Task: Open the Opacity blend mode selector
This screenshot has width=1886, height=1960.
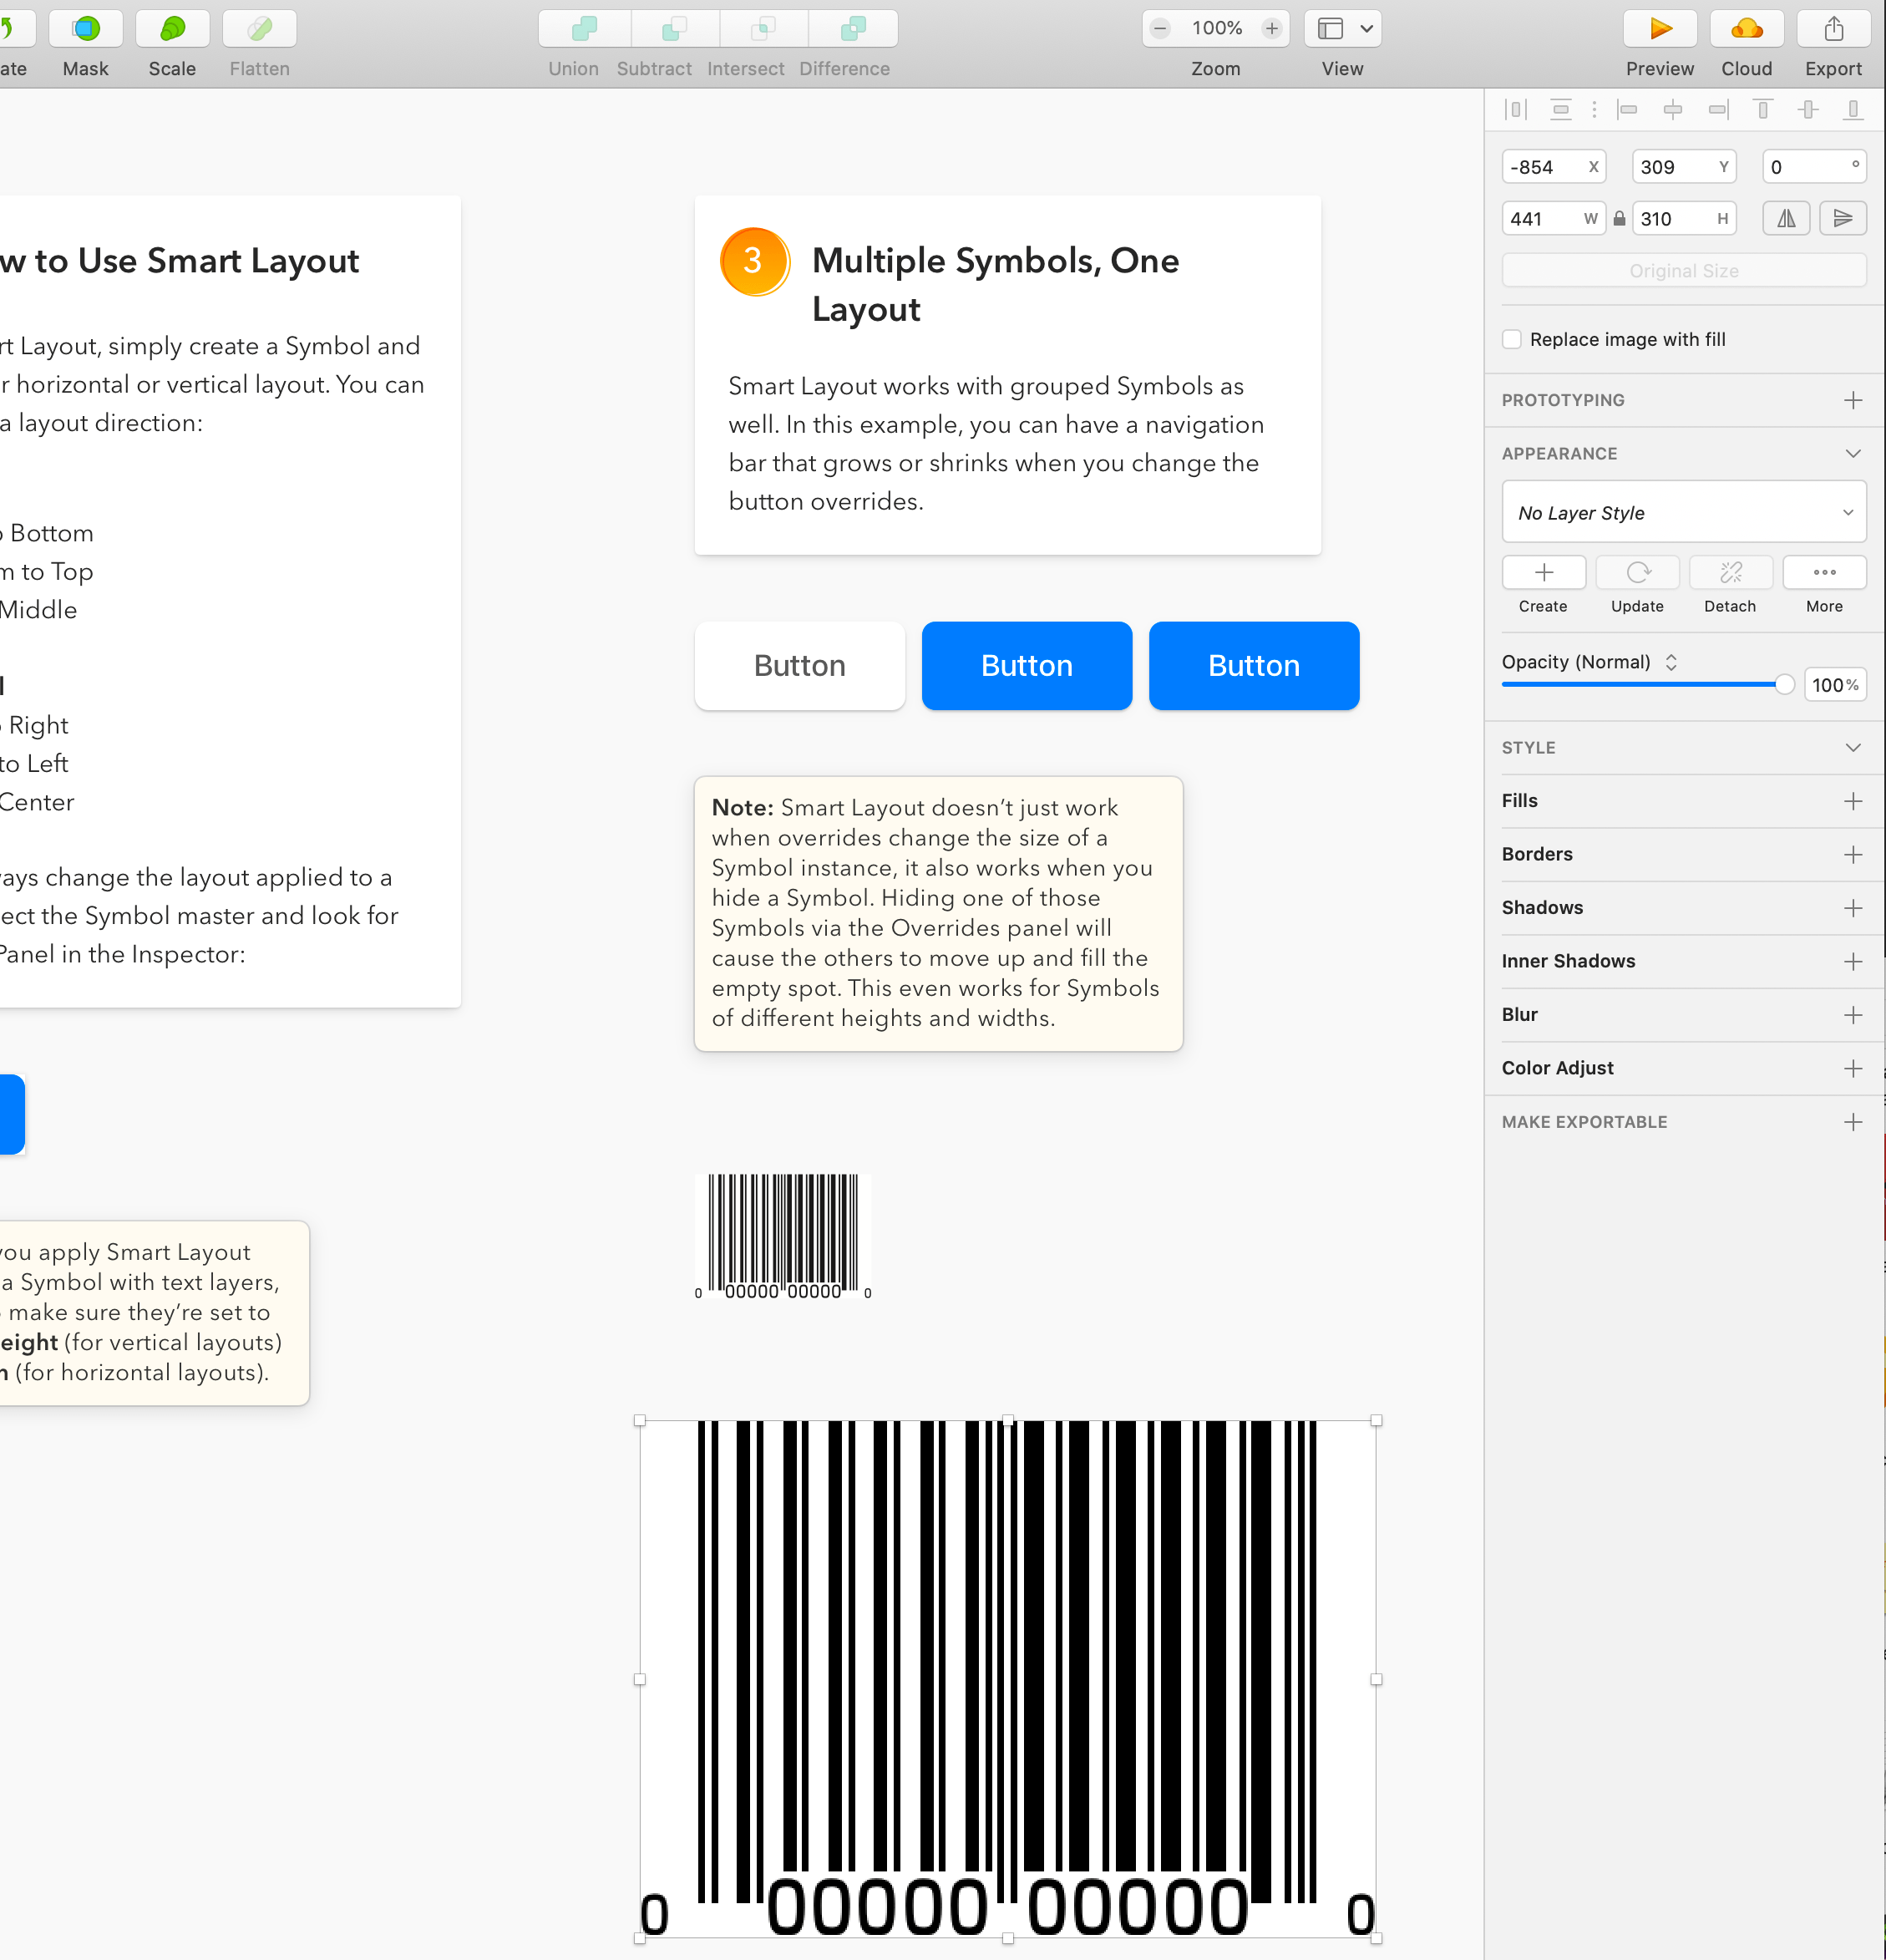Action: tap(1670, 662)
